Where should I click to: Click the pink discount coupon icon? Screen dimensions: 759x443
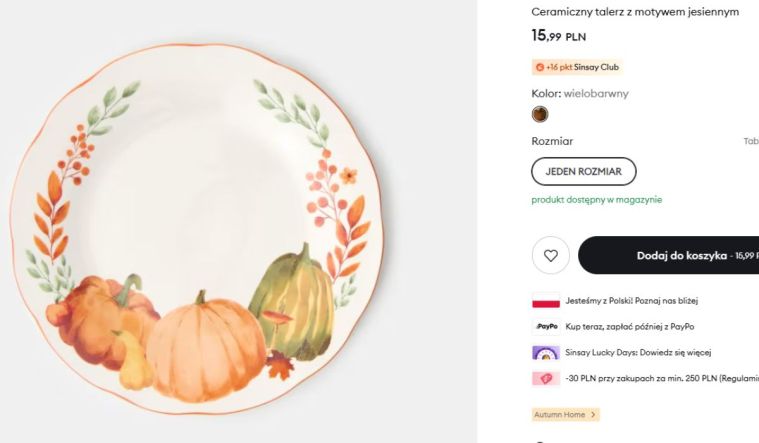click(546, 379)
